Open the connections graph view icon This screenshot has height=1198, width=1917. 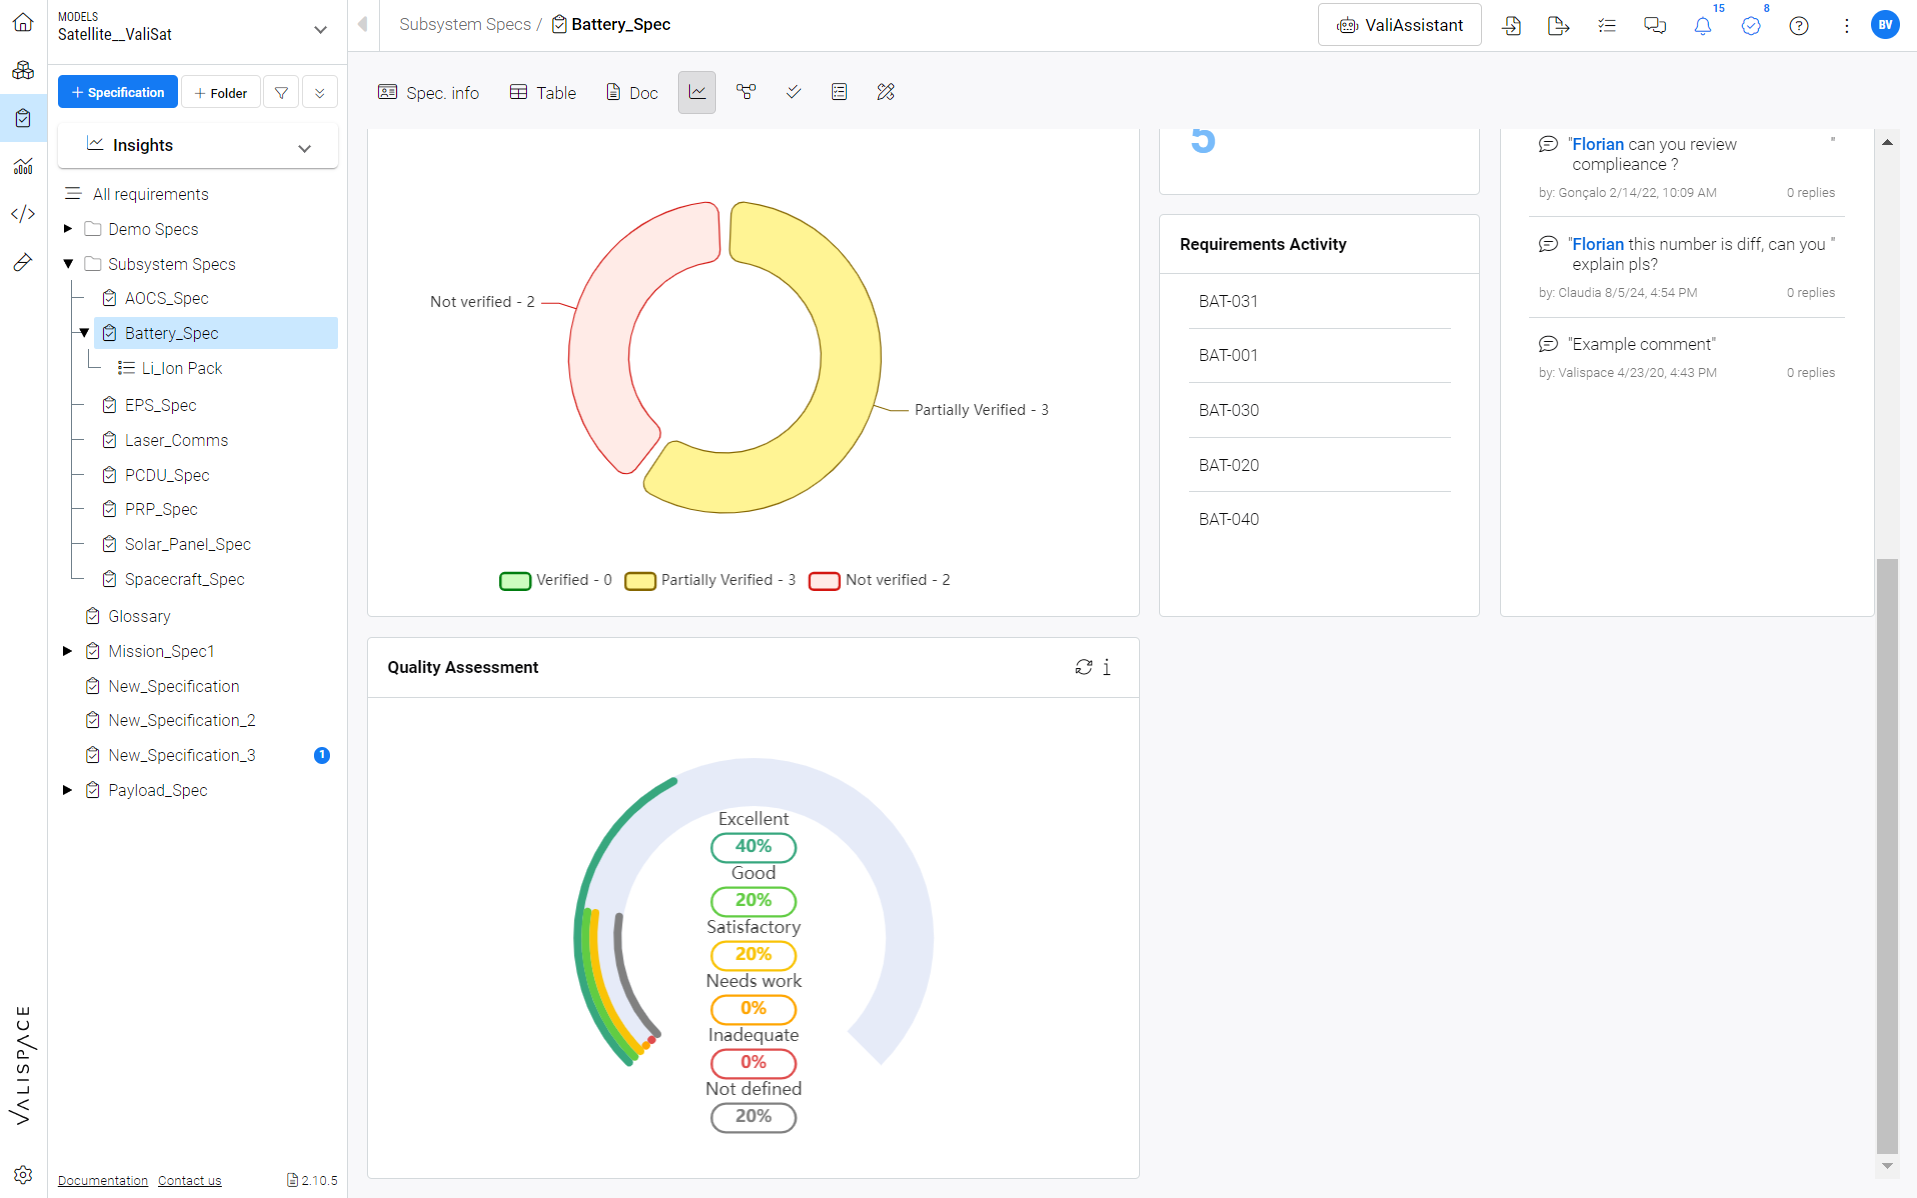pyautogui.click(x=746, y=92)
